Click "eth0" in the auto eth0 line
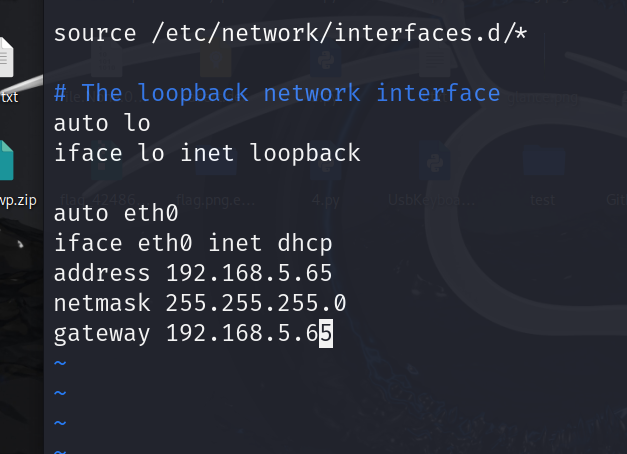 point(151,213)
